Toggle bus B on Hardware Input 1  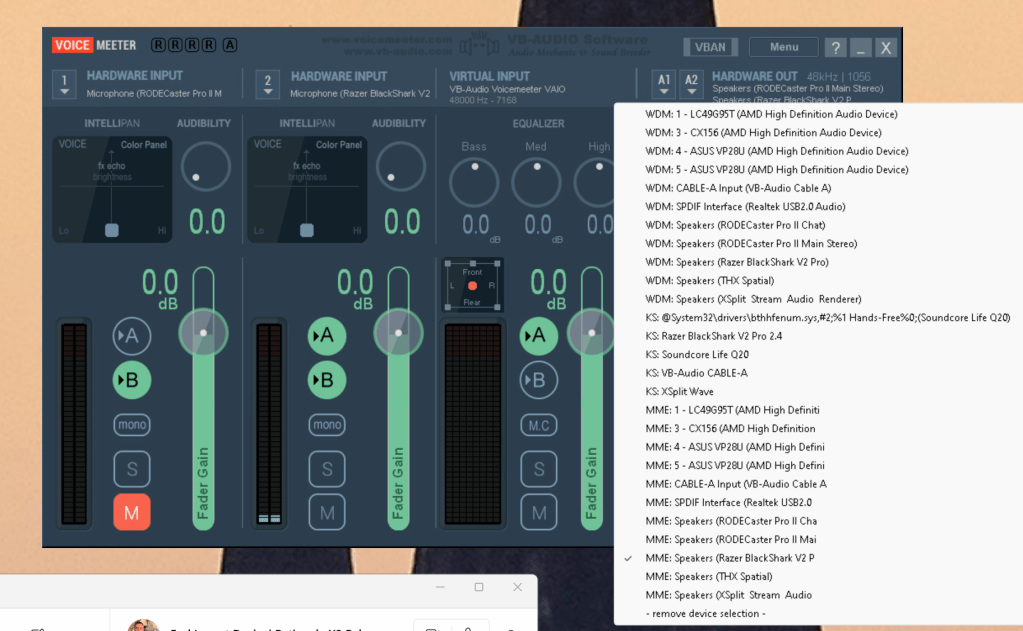click(132, 380)
